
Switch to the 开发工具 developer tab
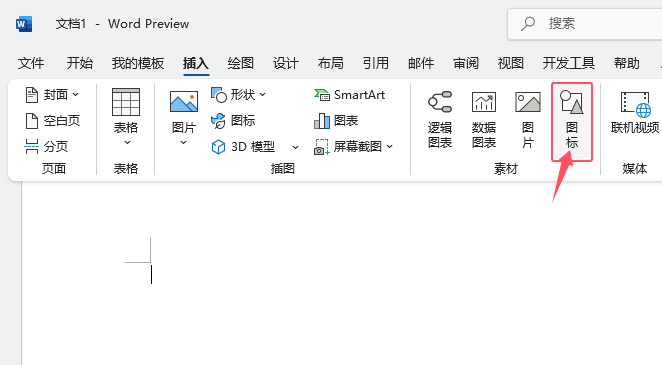coord(569,63)
